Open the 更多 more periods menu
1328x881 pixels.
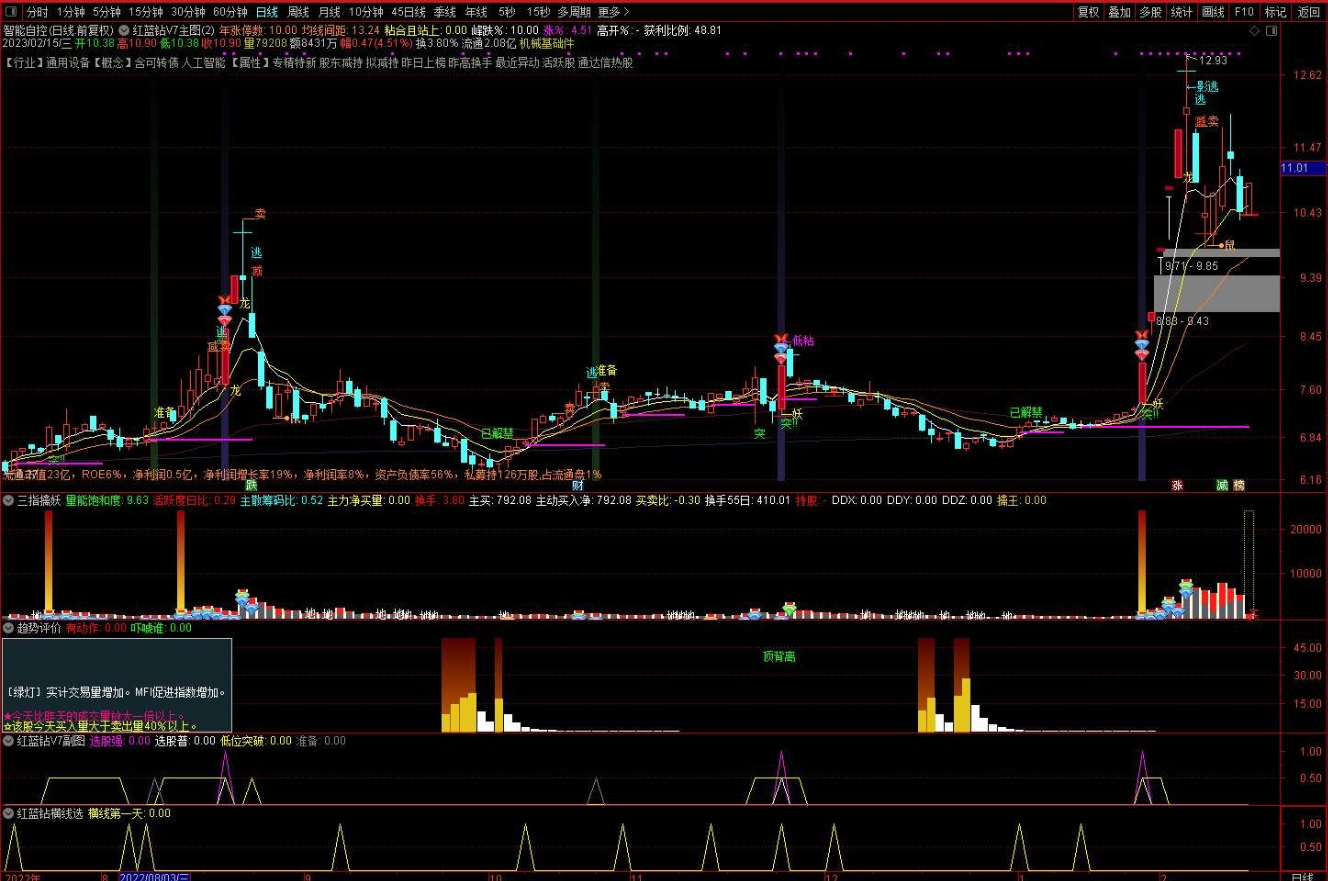coord(612,12)
